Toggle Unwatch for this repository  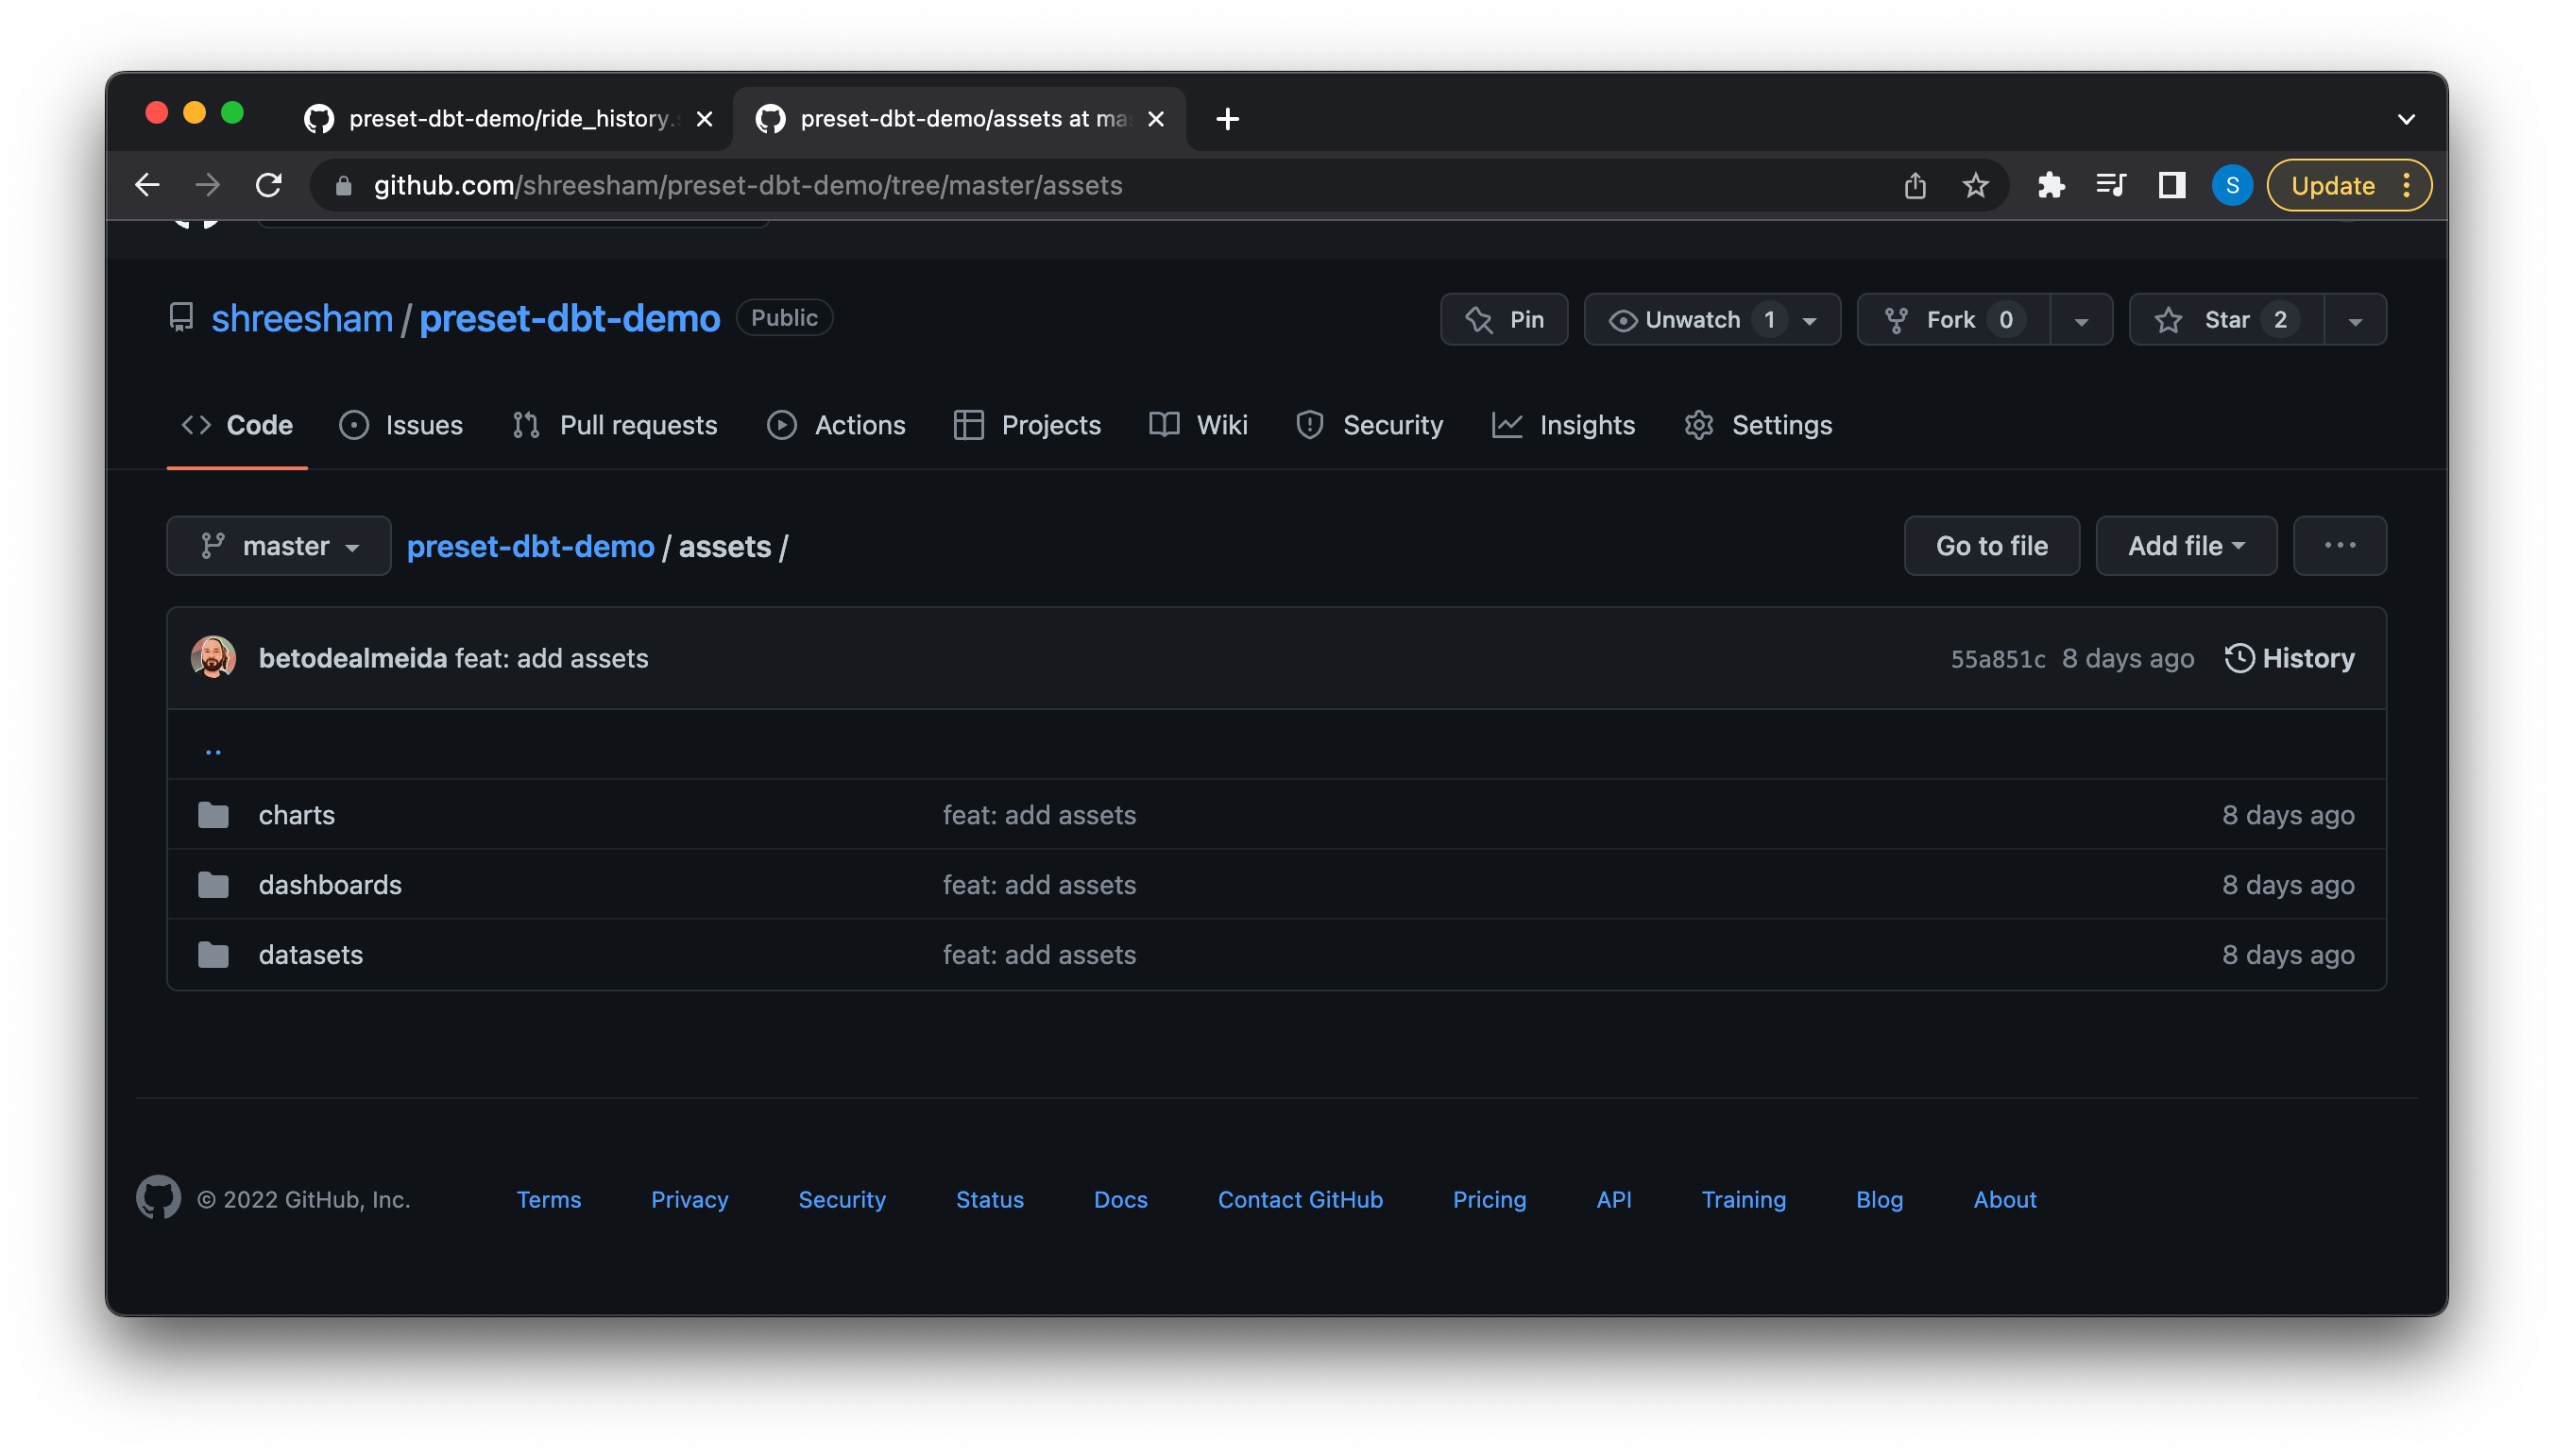1691,320
